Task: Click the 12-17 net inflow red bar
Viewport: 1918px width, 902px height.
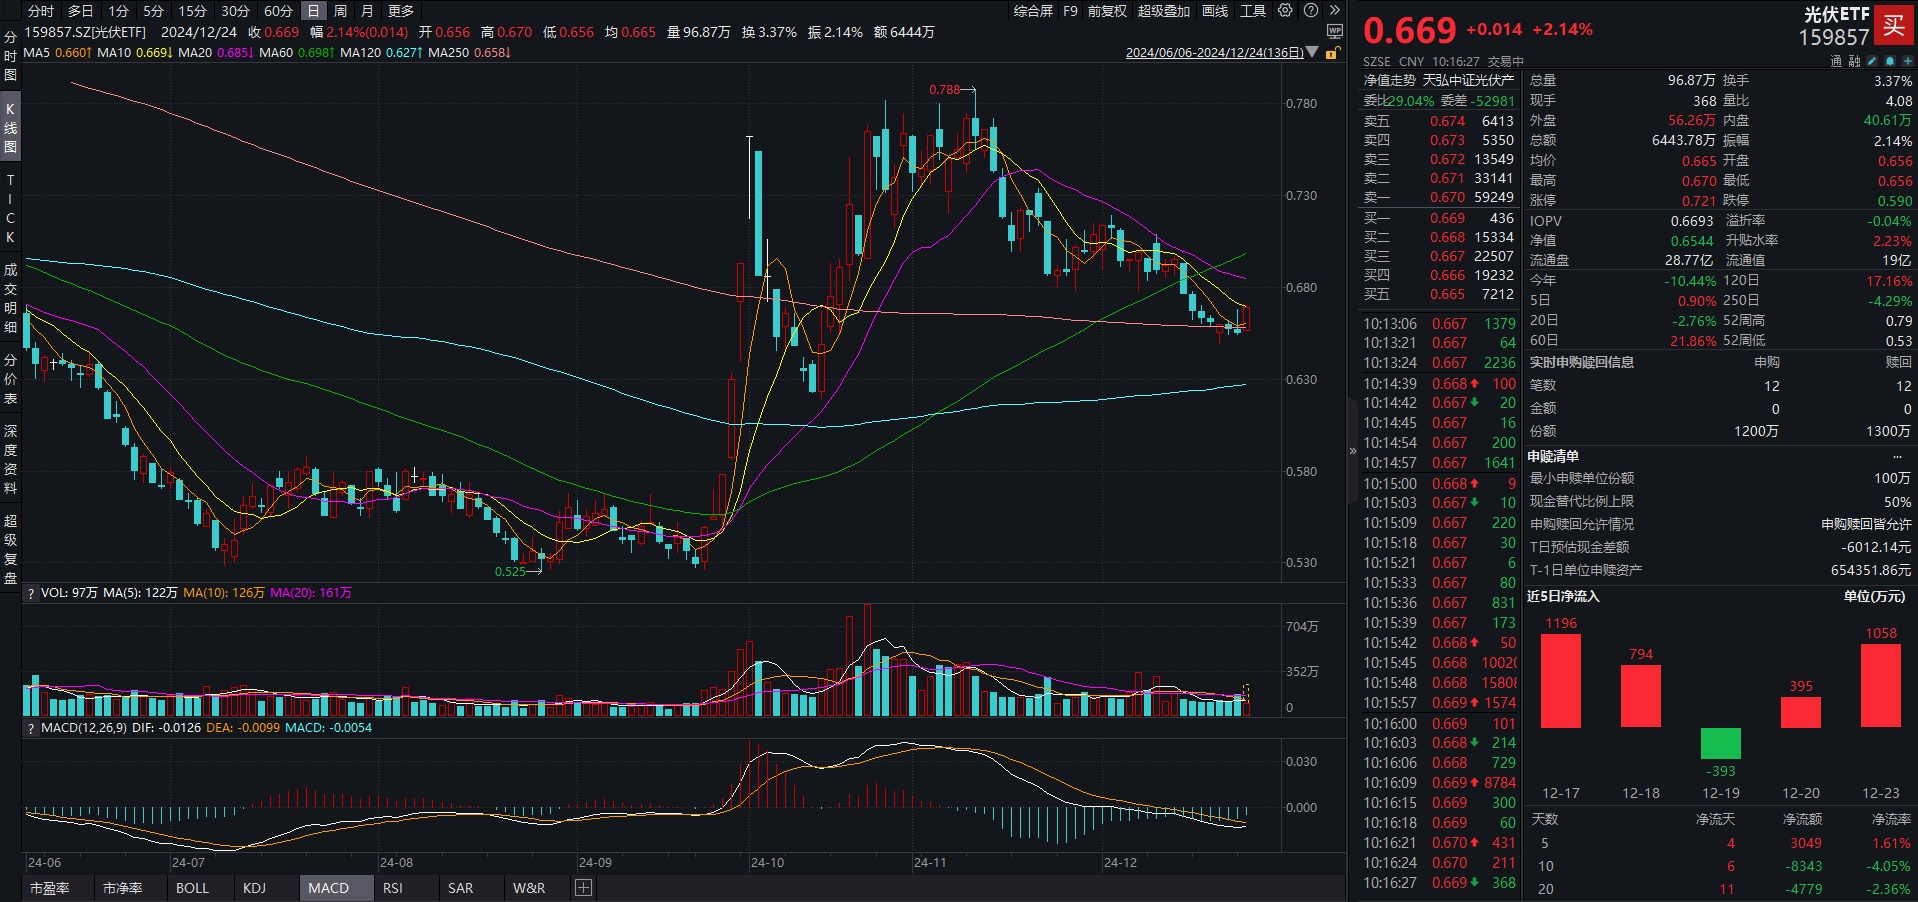Action: pyautogui.click(x=1560, y=681)
